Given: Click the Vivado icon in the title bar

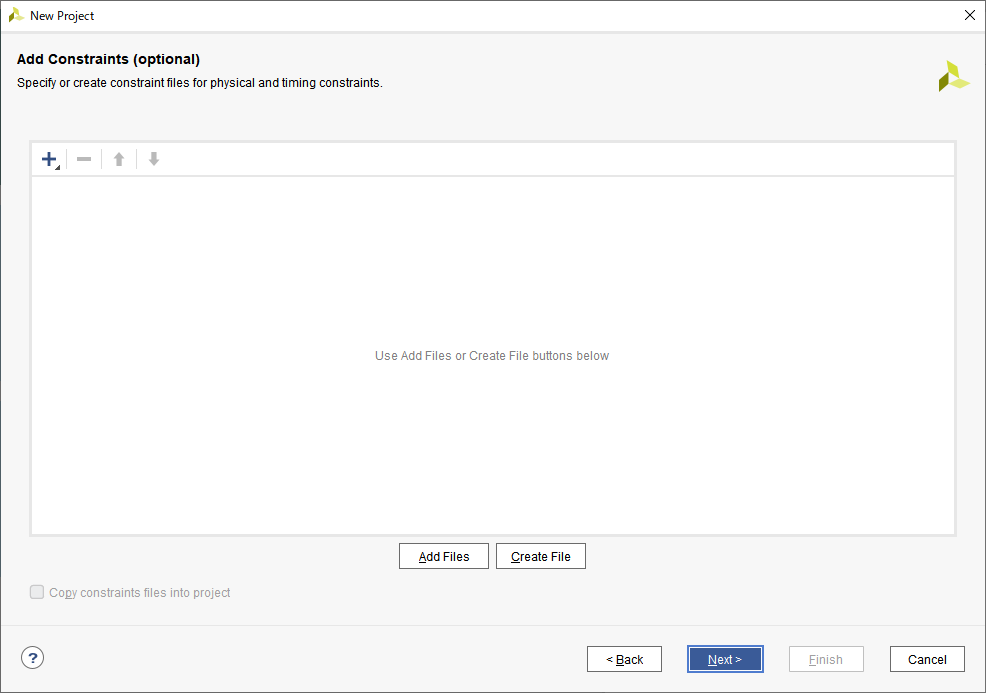Looking at the screenshot, I should (x=16, y=15).
